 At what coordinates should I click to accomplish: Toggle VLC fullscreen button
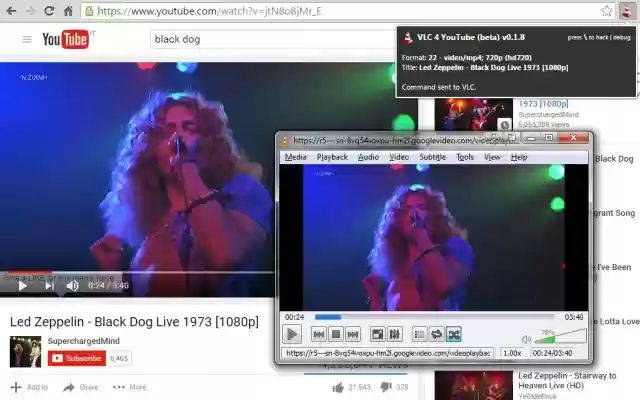coord(377,335)
